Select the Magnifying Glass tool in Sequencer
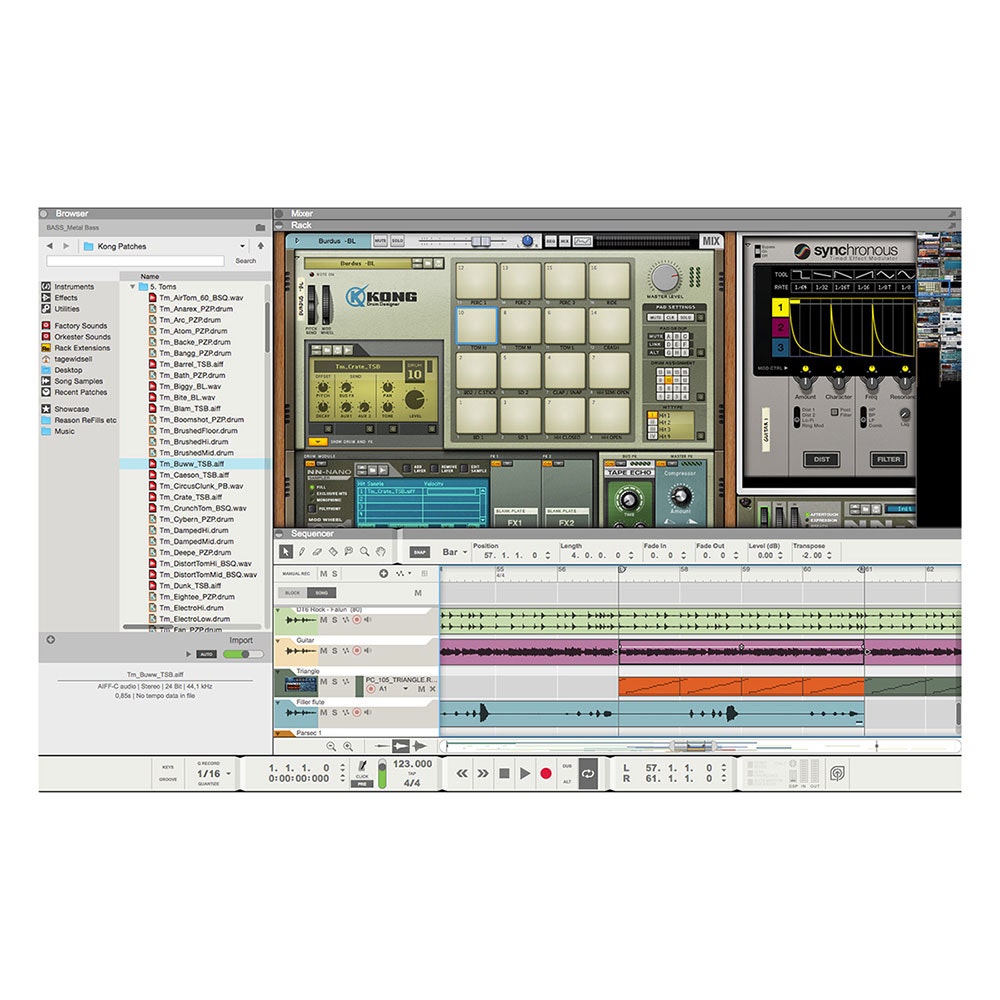1000x1000 pixels. (x=365, y=552)
